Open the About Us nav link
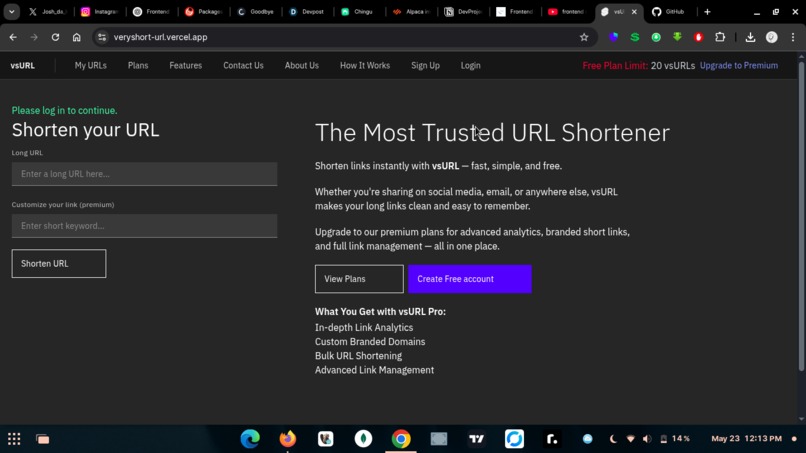This screenshot has width=806, height=453. click(302, 66)
